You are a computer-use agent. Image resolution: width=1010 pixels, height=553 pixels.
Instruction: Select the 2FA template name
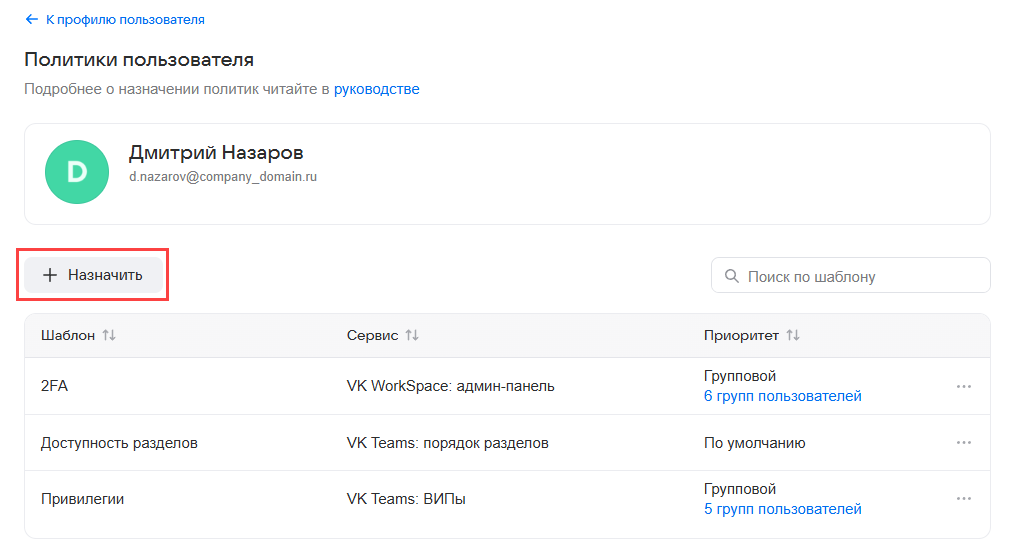[54, 386]
